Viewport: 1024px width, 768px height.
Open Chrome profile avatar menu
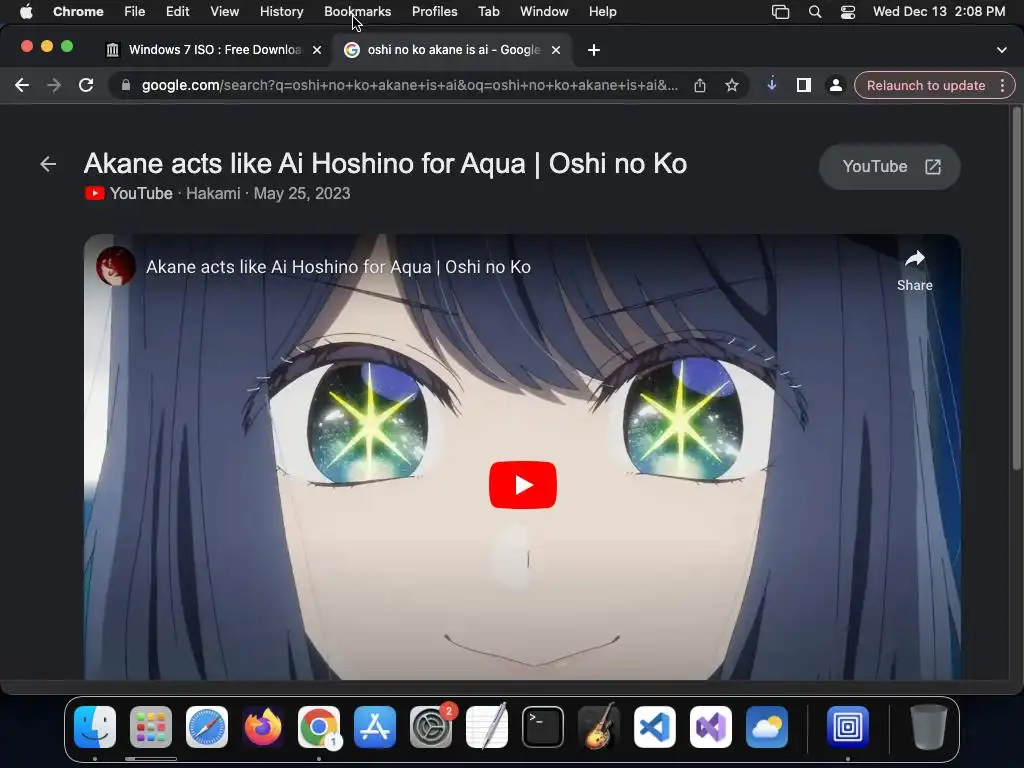pyautogui.click(x=835, y=85)
